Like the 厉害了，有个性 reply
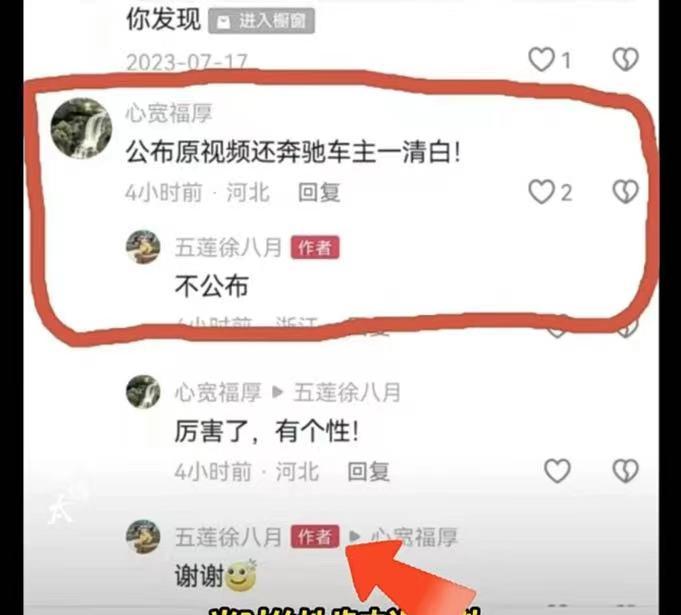Image resolution: width=681 pixels, height=615 pixels. pos(557,471)
